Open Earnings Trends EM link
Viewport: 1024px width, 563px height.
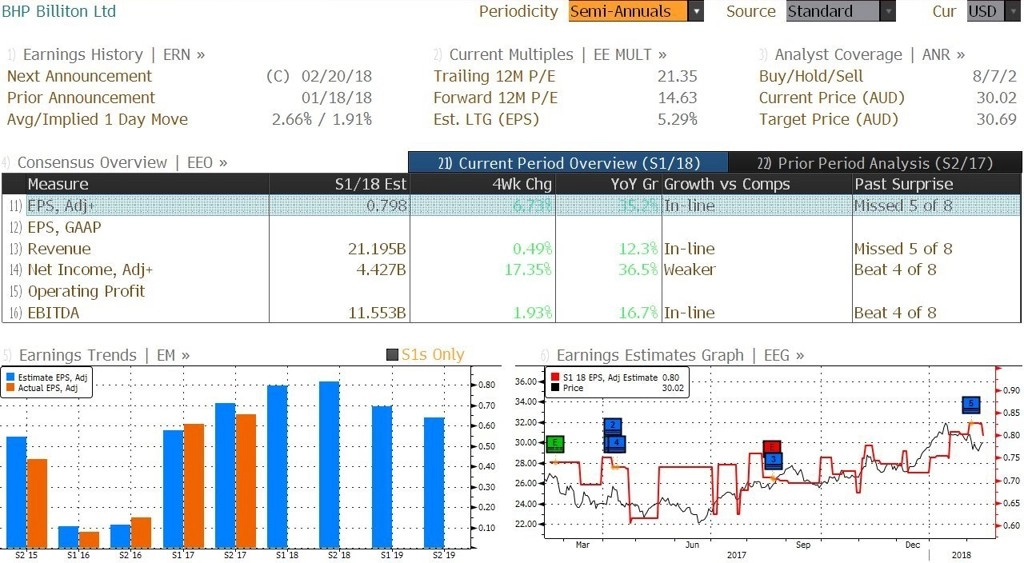(104, 355)
